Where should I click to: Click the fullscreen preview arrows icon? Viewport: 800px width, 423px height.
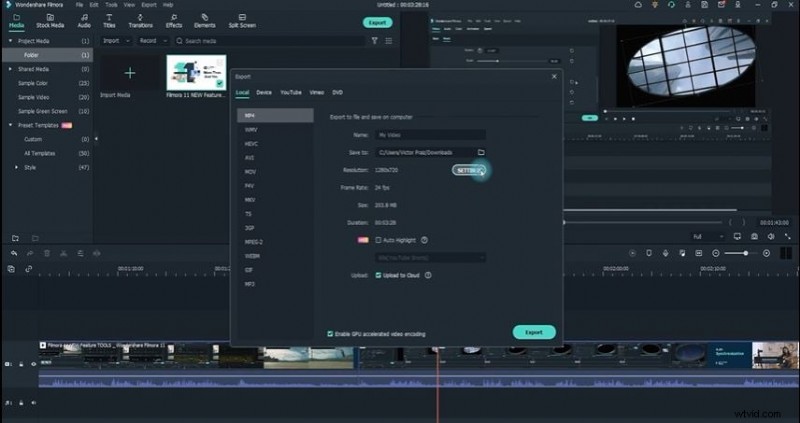(x=787, y=237)
